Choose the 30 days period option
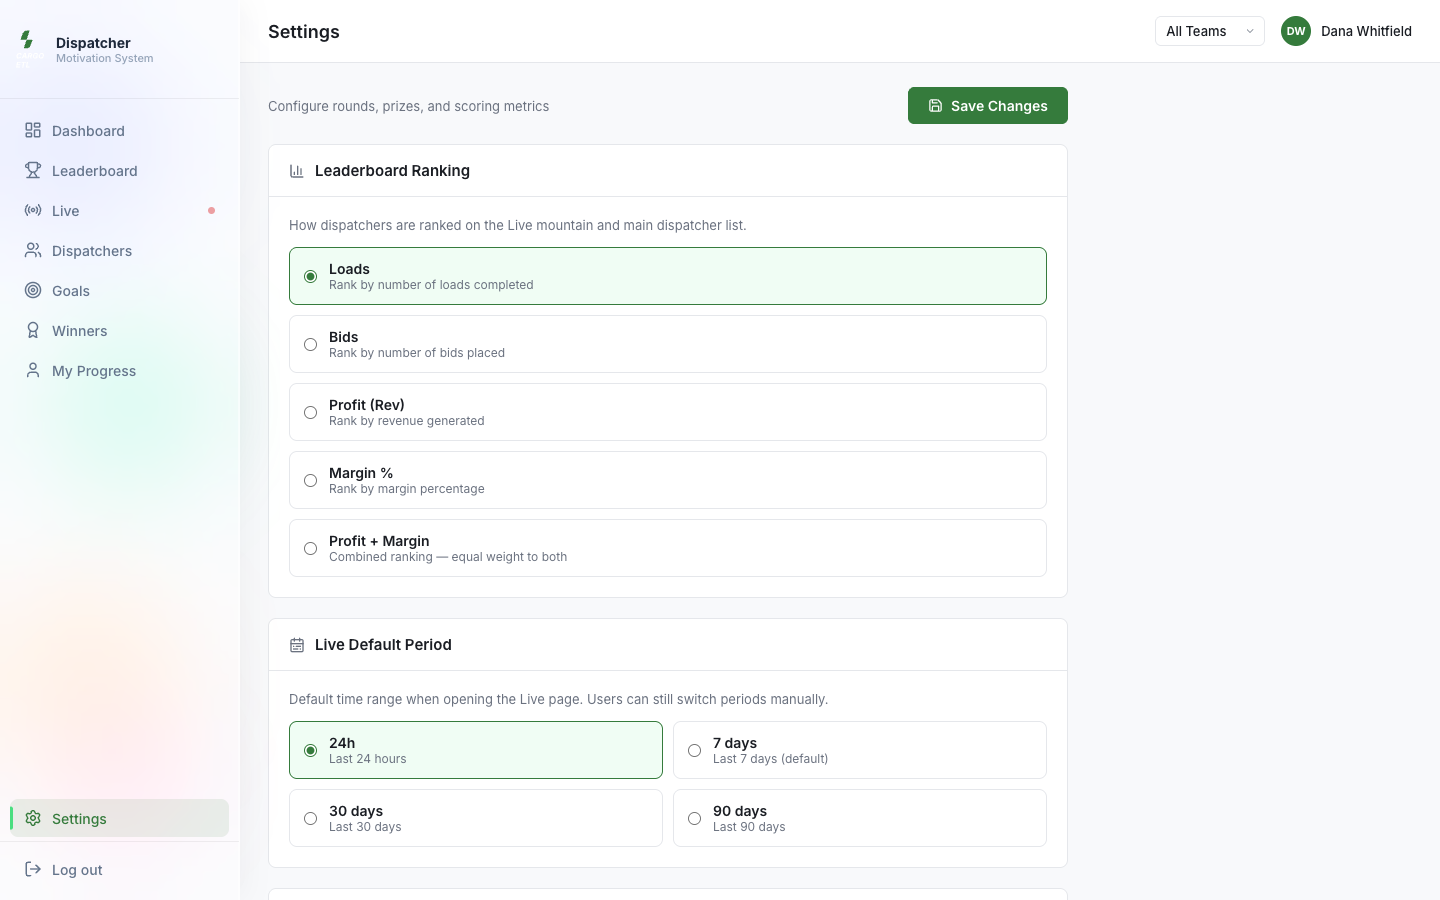 coord(476,818)
